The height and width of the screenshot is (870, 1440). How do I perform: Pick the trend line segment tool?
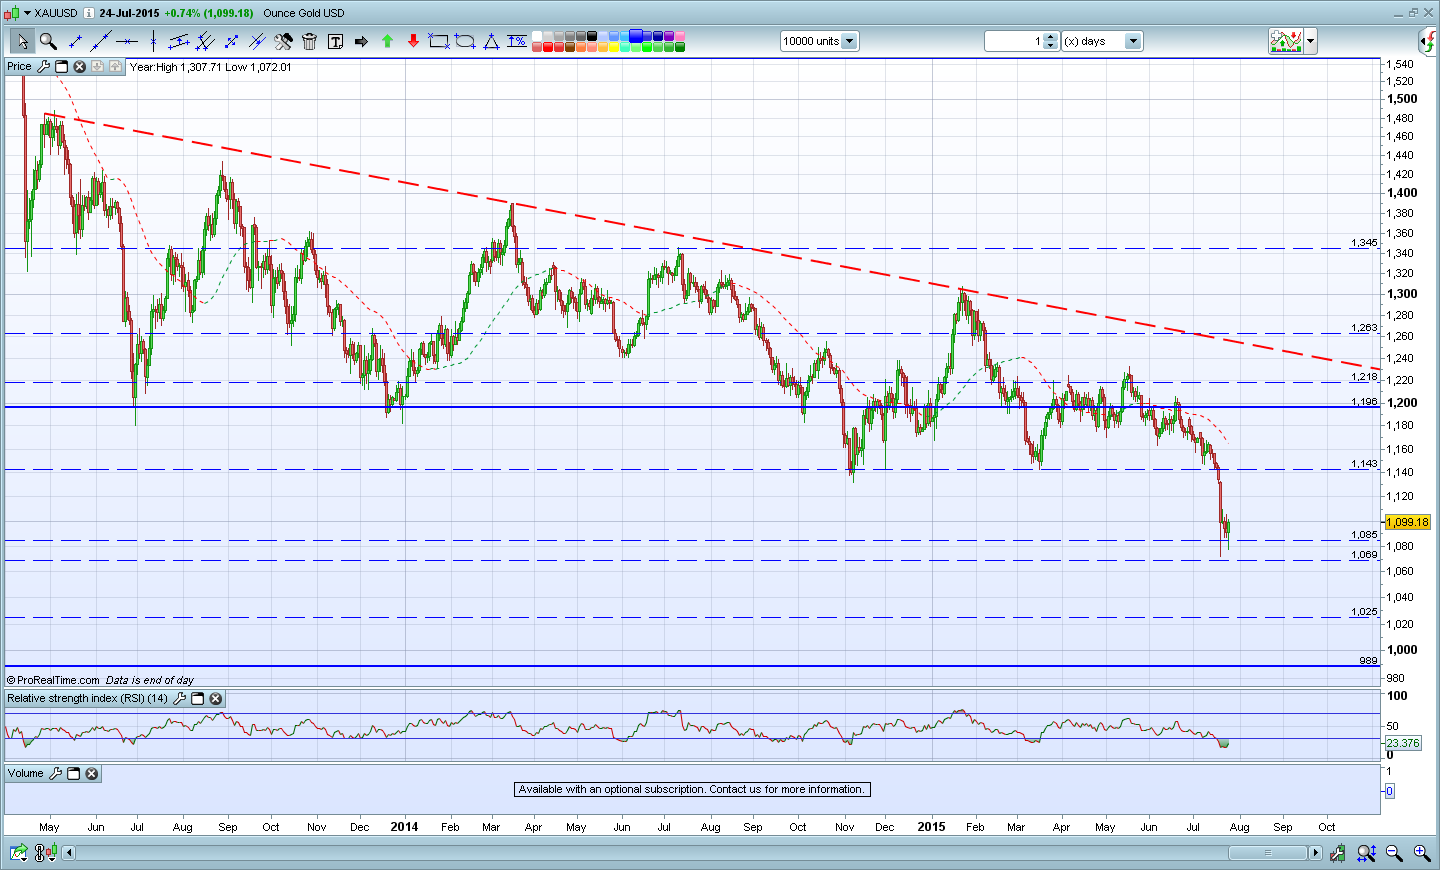pyautogui.click(x=75, y=41)
